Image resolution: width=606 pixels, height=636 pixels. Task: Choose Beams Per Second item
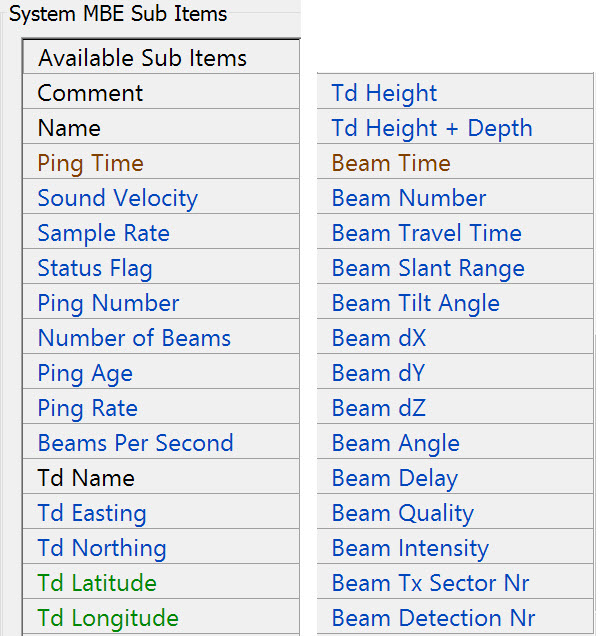pos(136,443)
